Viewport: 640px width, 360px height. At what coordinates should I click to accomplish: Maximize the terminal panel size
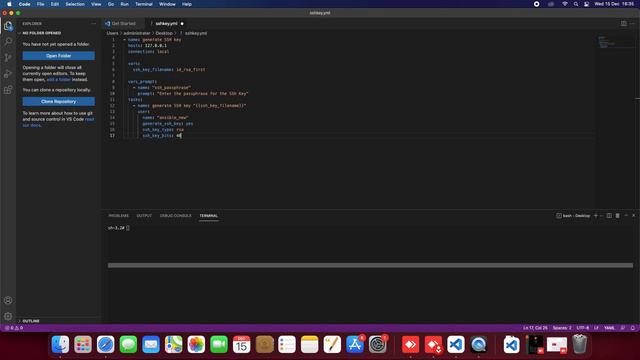626,216
